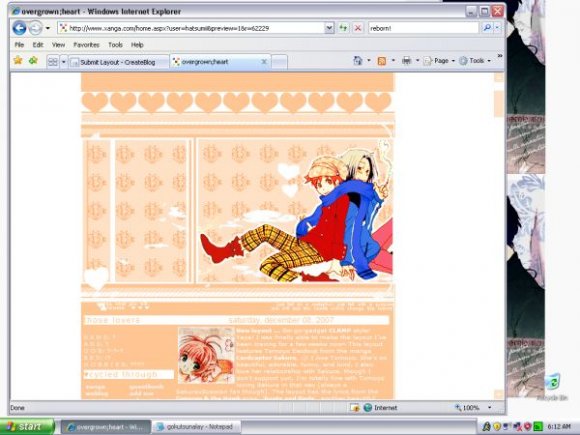The width and height of the screenshot is (580, 435).
Task: Click the red Stop loading button
Action: pyautogui.click(x=358, y=28)
